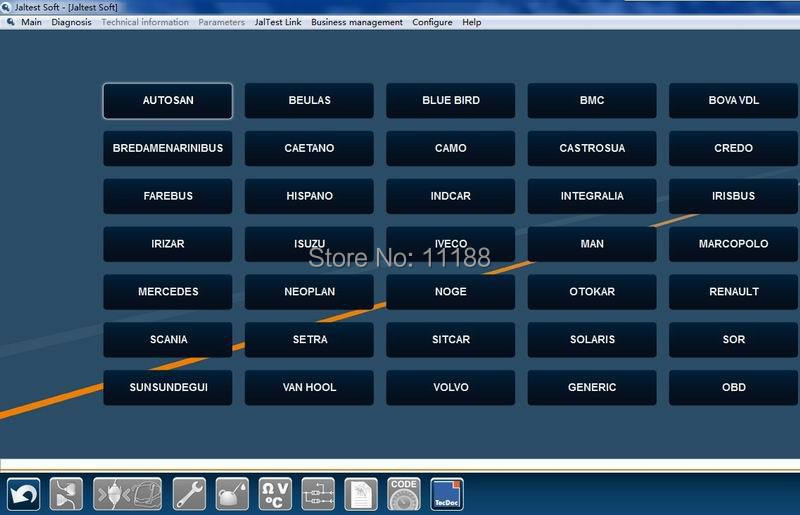The image size is (800, 515).
Task: Pick the SUNSUNDEGUI brand
Action: [x=168, y=387]
